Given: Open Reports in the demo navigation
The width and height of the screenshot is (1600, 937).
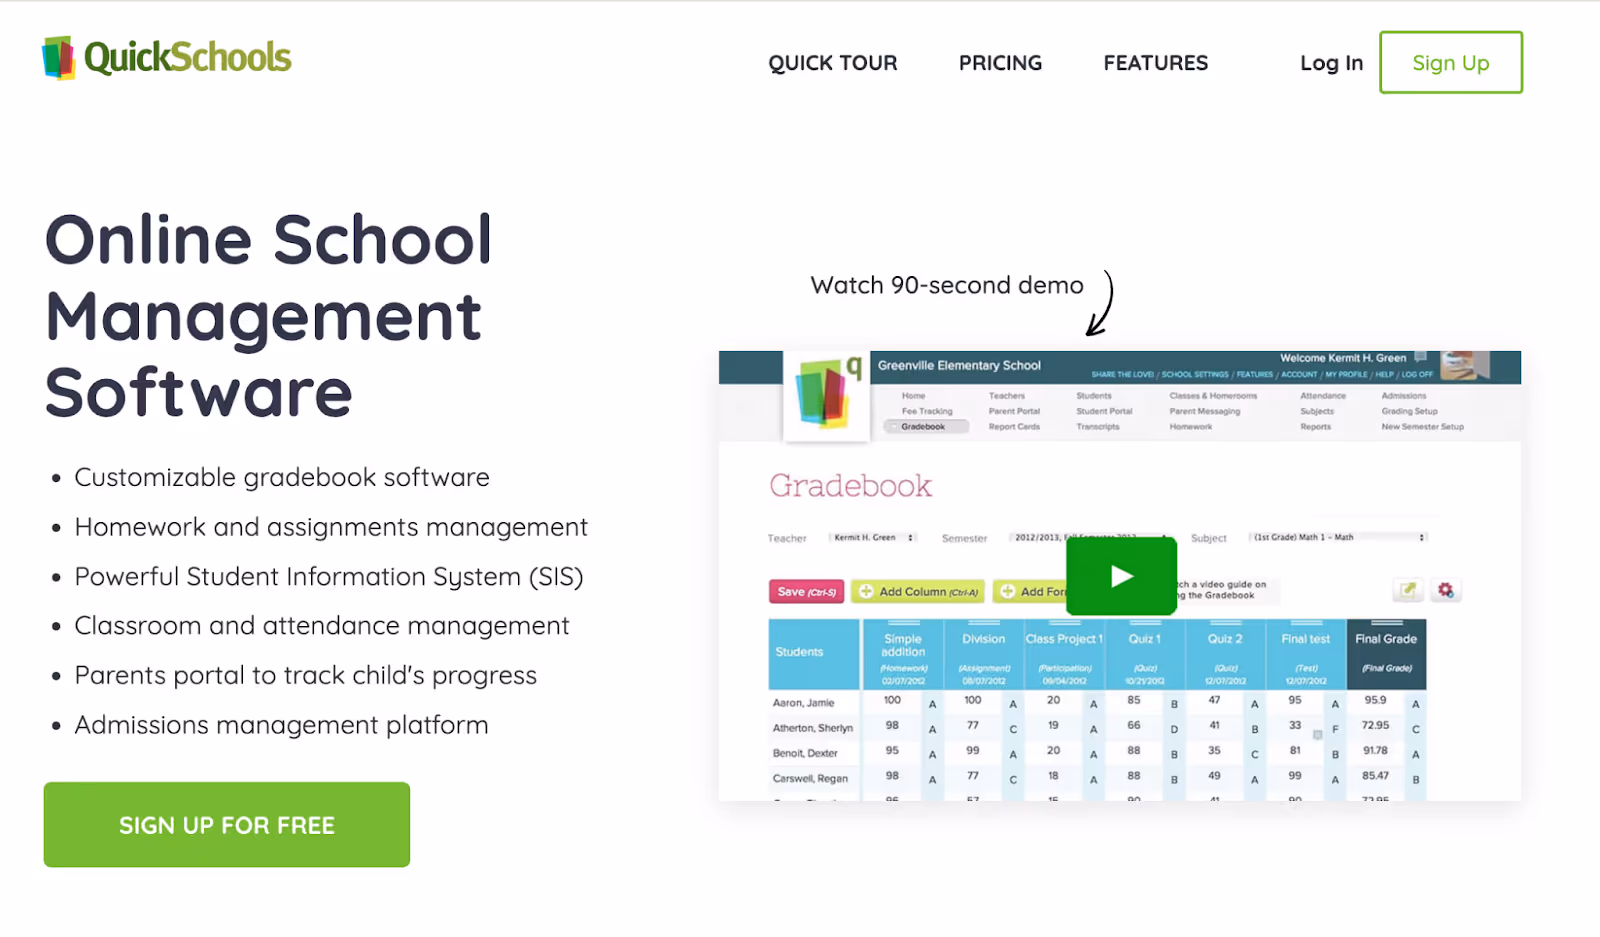Looking at the screenshot, I should [x=1316, y=427].
